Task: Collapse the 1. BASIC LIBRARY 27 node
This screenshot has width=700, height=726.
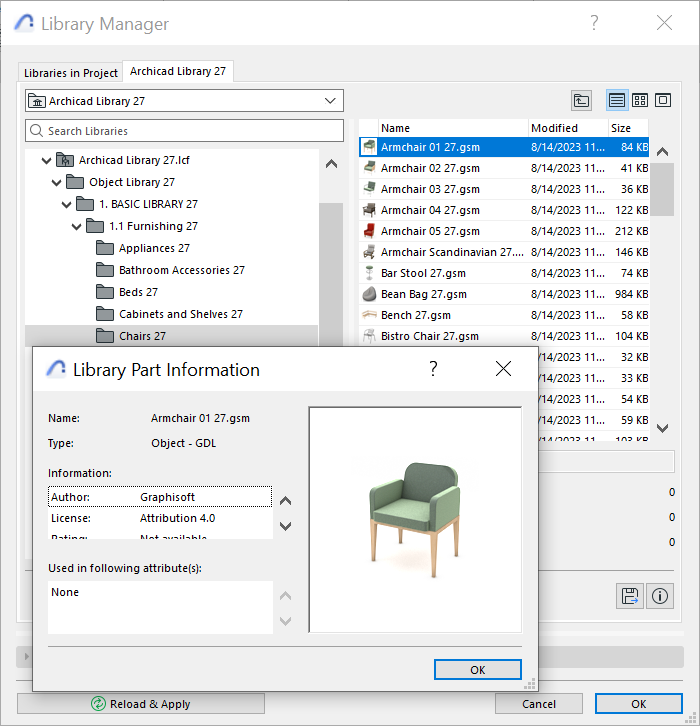Action: [67, 204]
